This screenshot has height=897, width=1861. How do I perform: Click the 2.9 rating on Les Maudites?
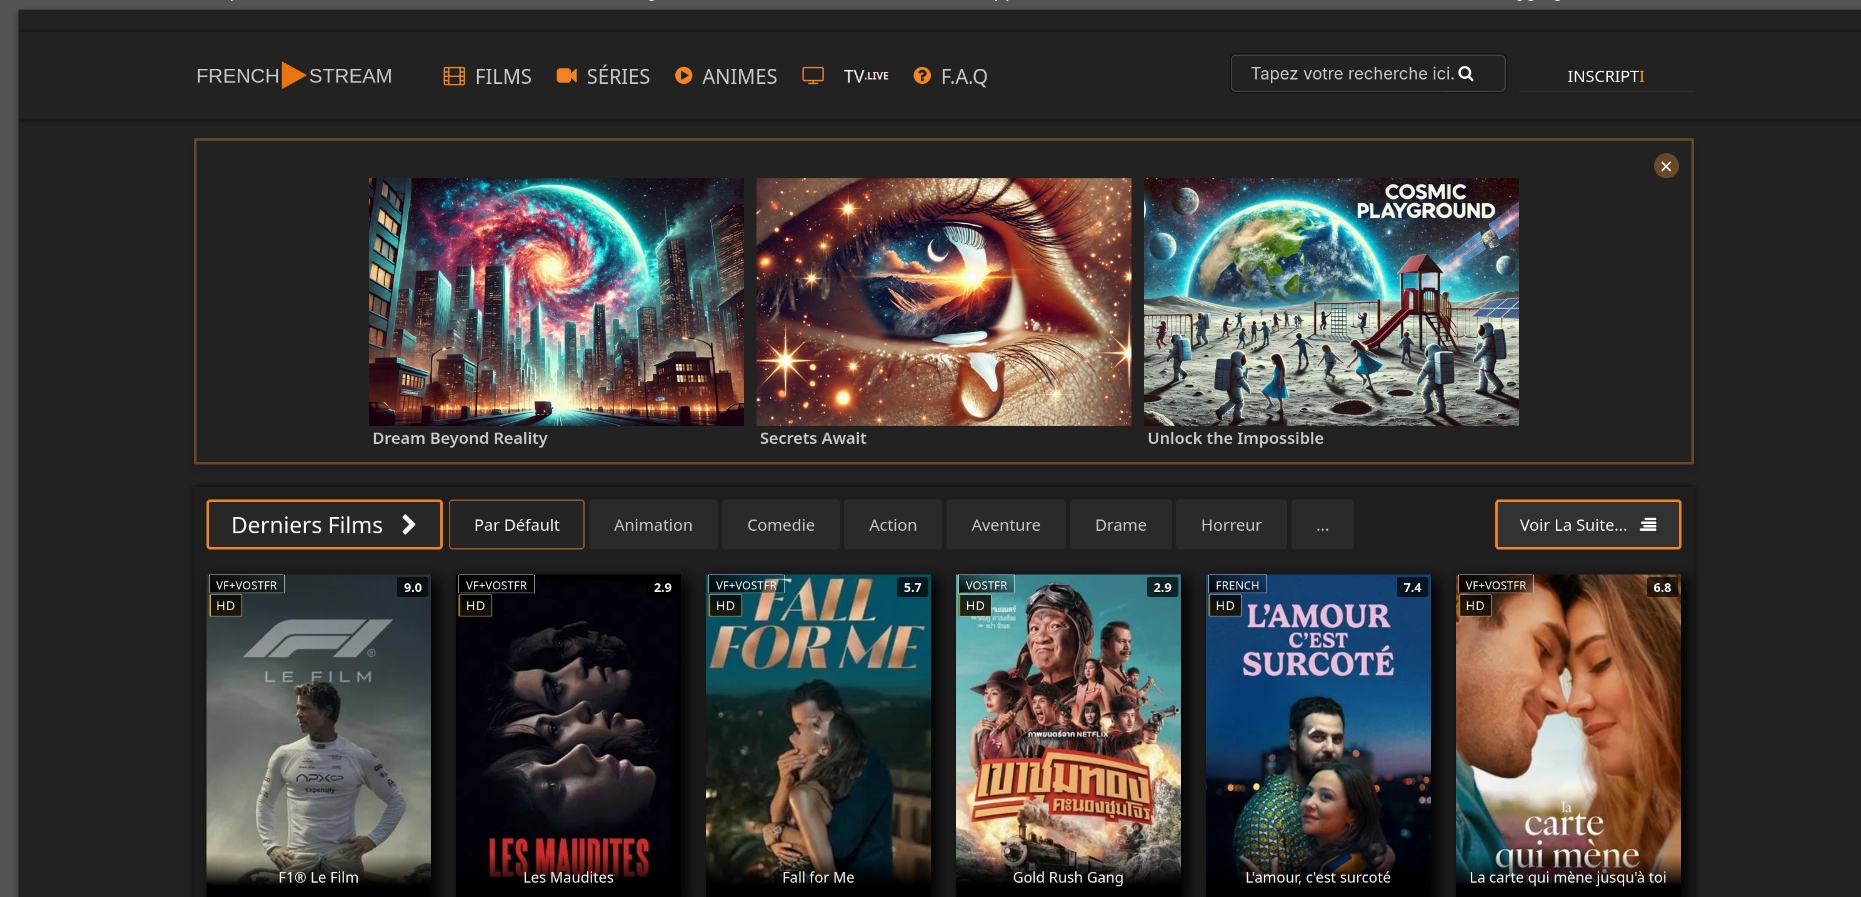[663, 587]
